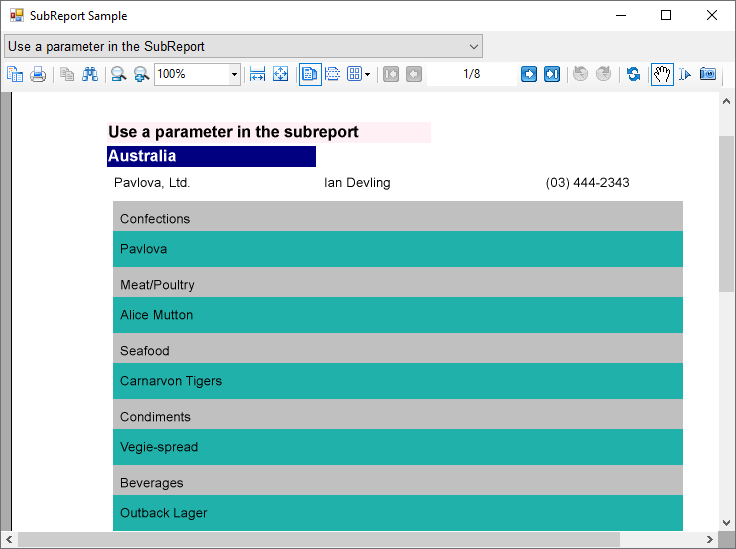Click the Seafood category row
736x549 pixels.
click(x=398, y=348)
